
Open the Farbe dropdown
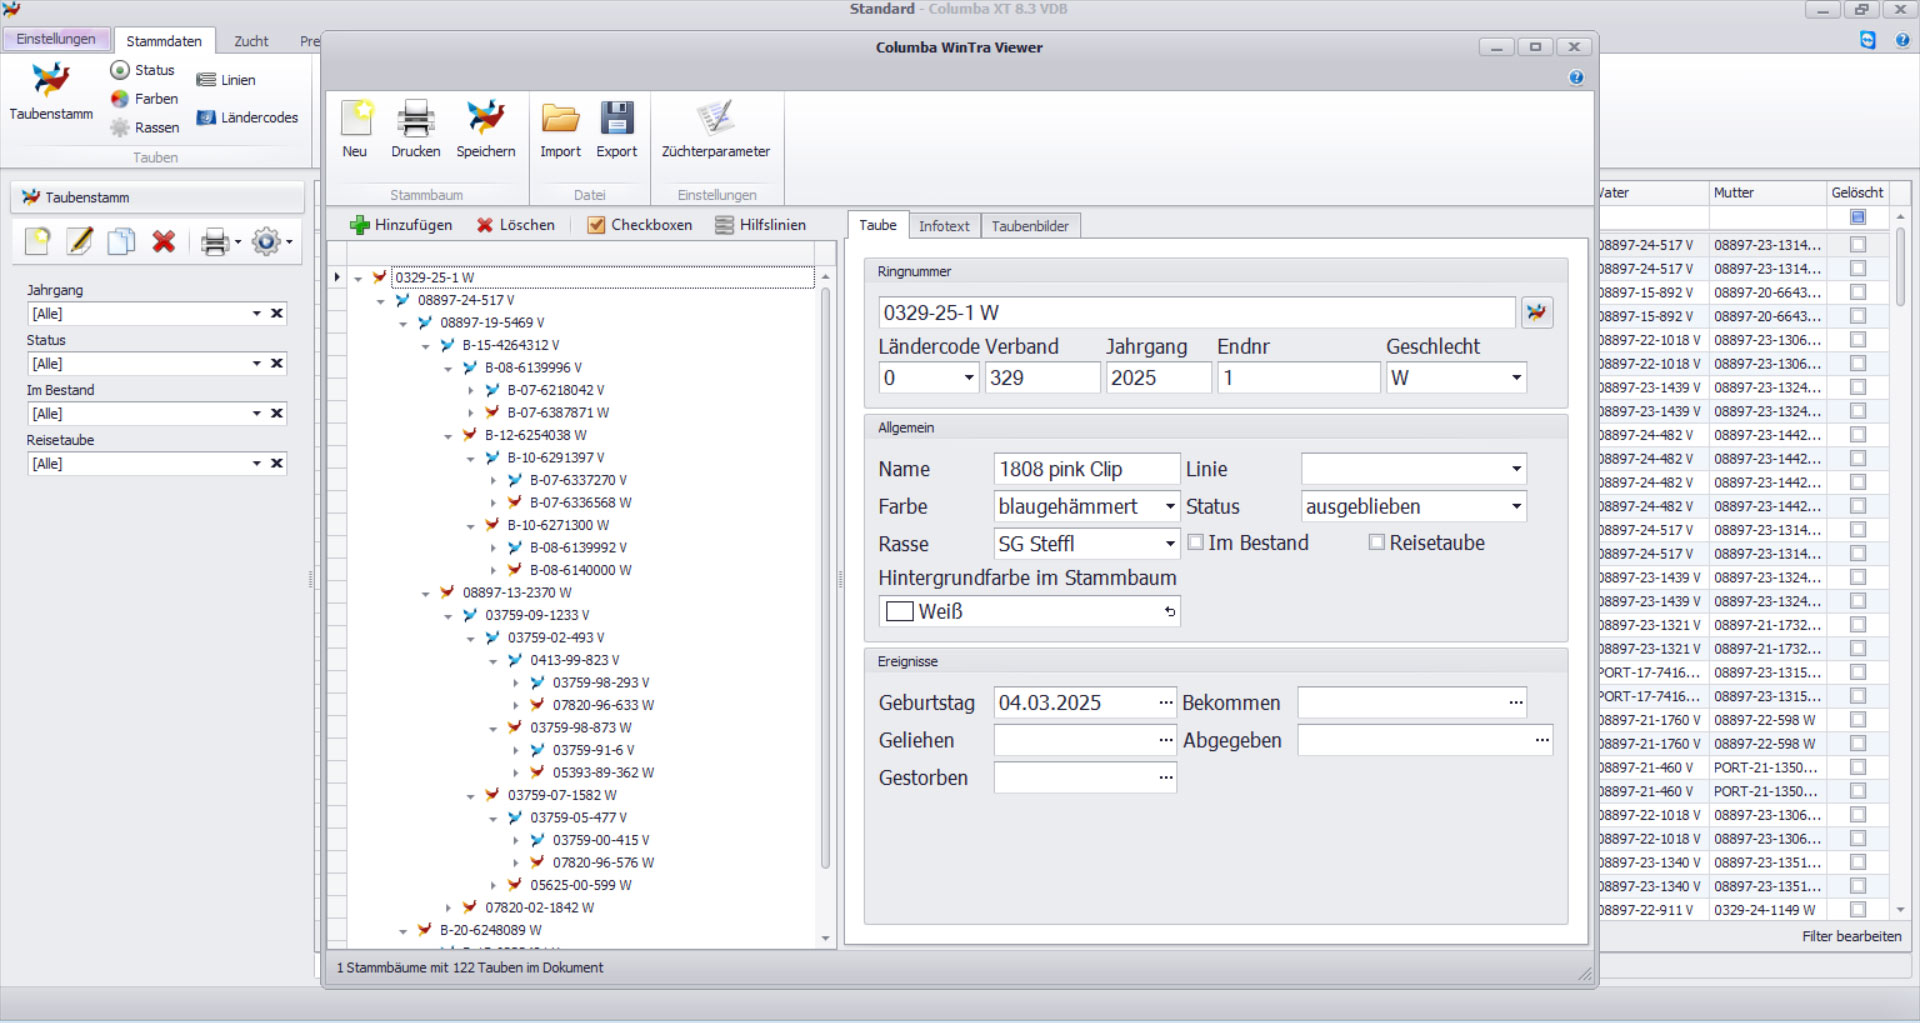pyautogui.click(x=1169, y=507)
